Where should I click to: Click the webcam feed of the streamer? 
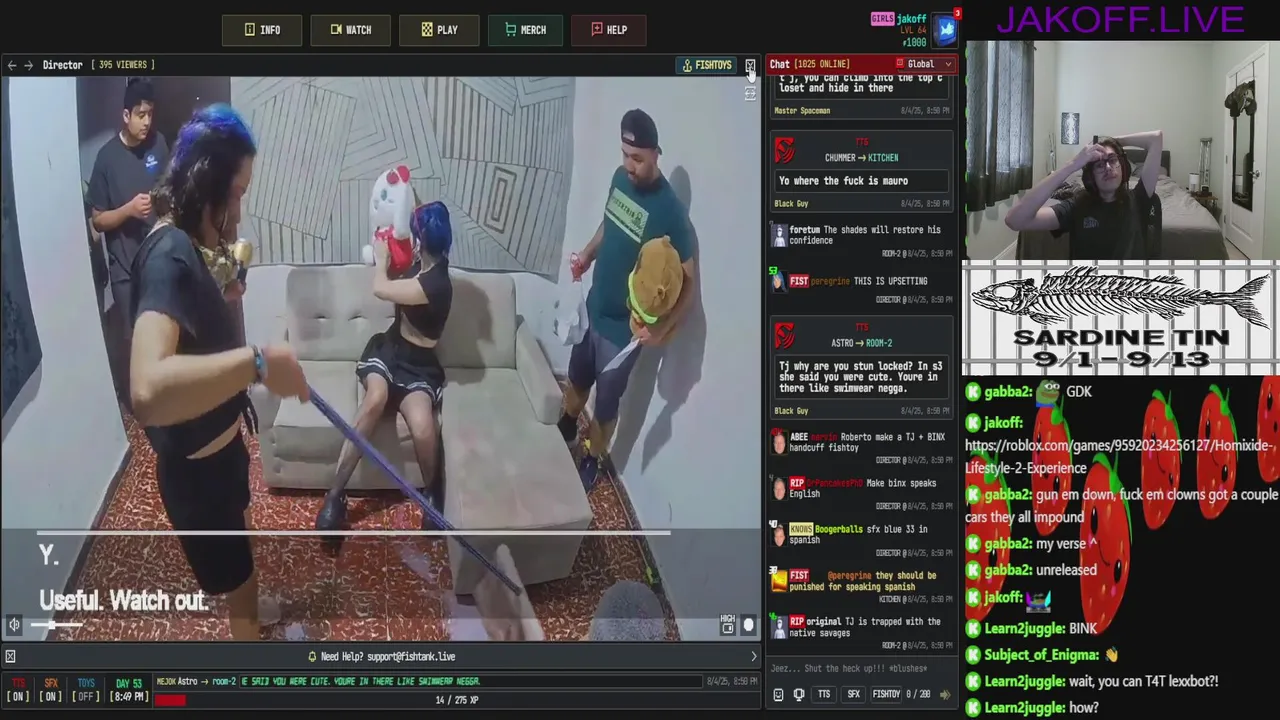click(1121, 150)
